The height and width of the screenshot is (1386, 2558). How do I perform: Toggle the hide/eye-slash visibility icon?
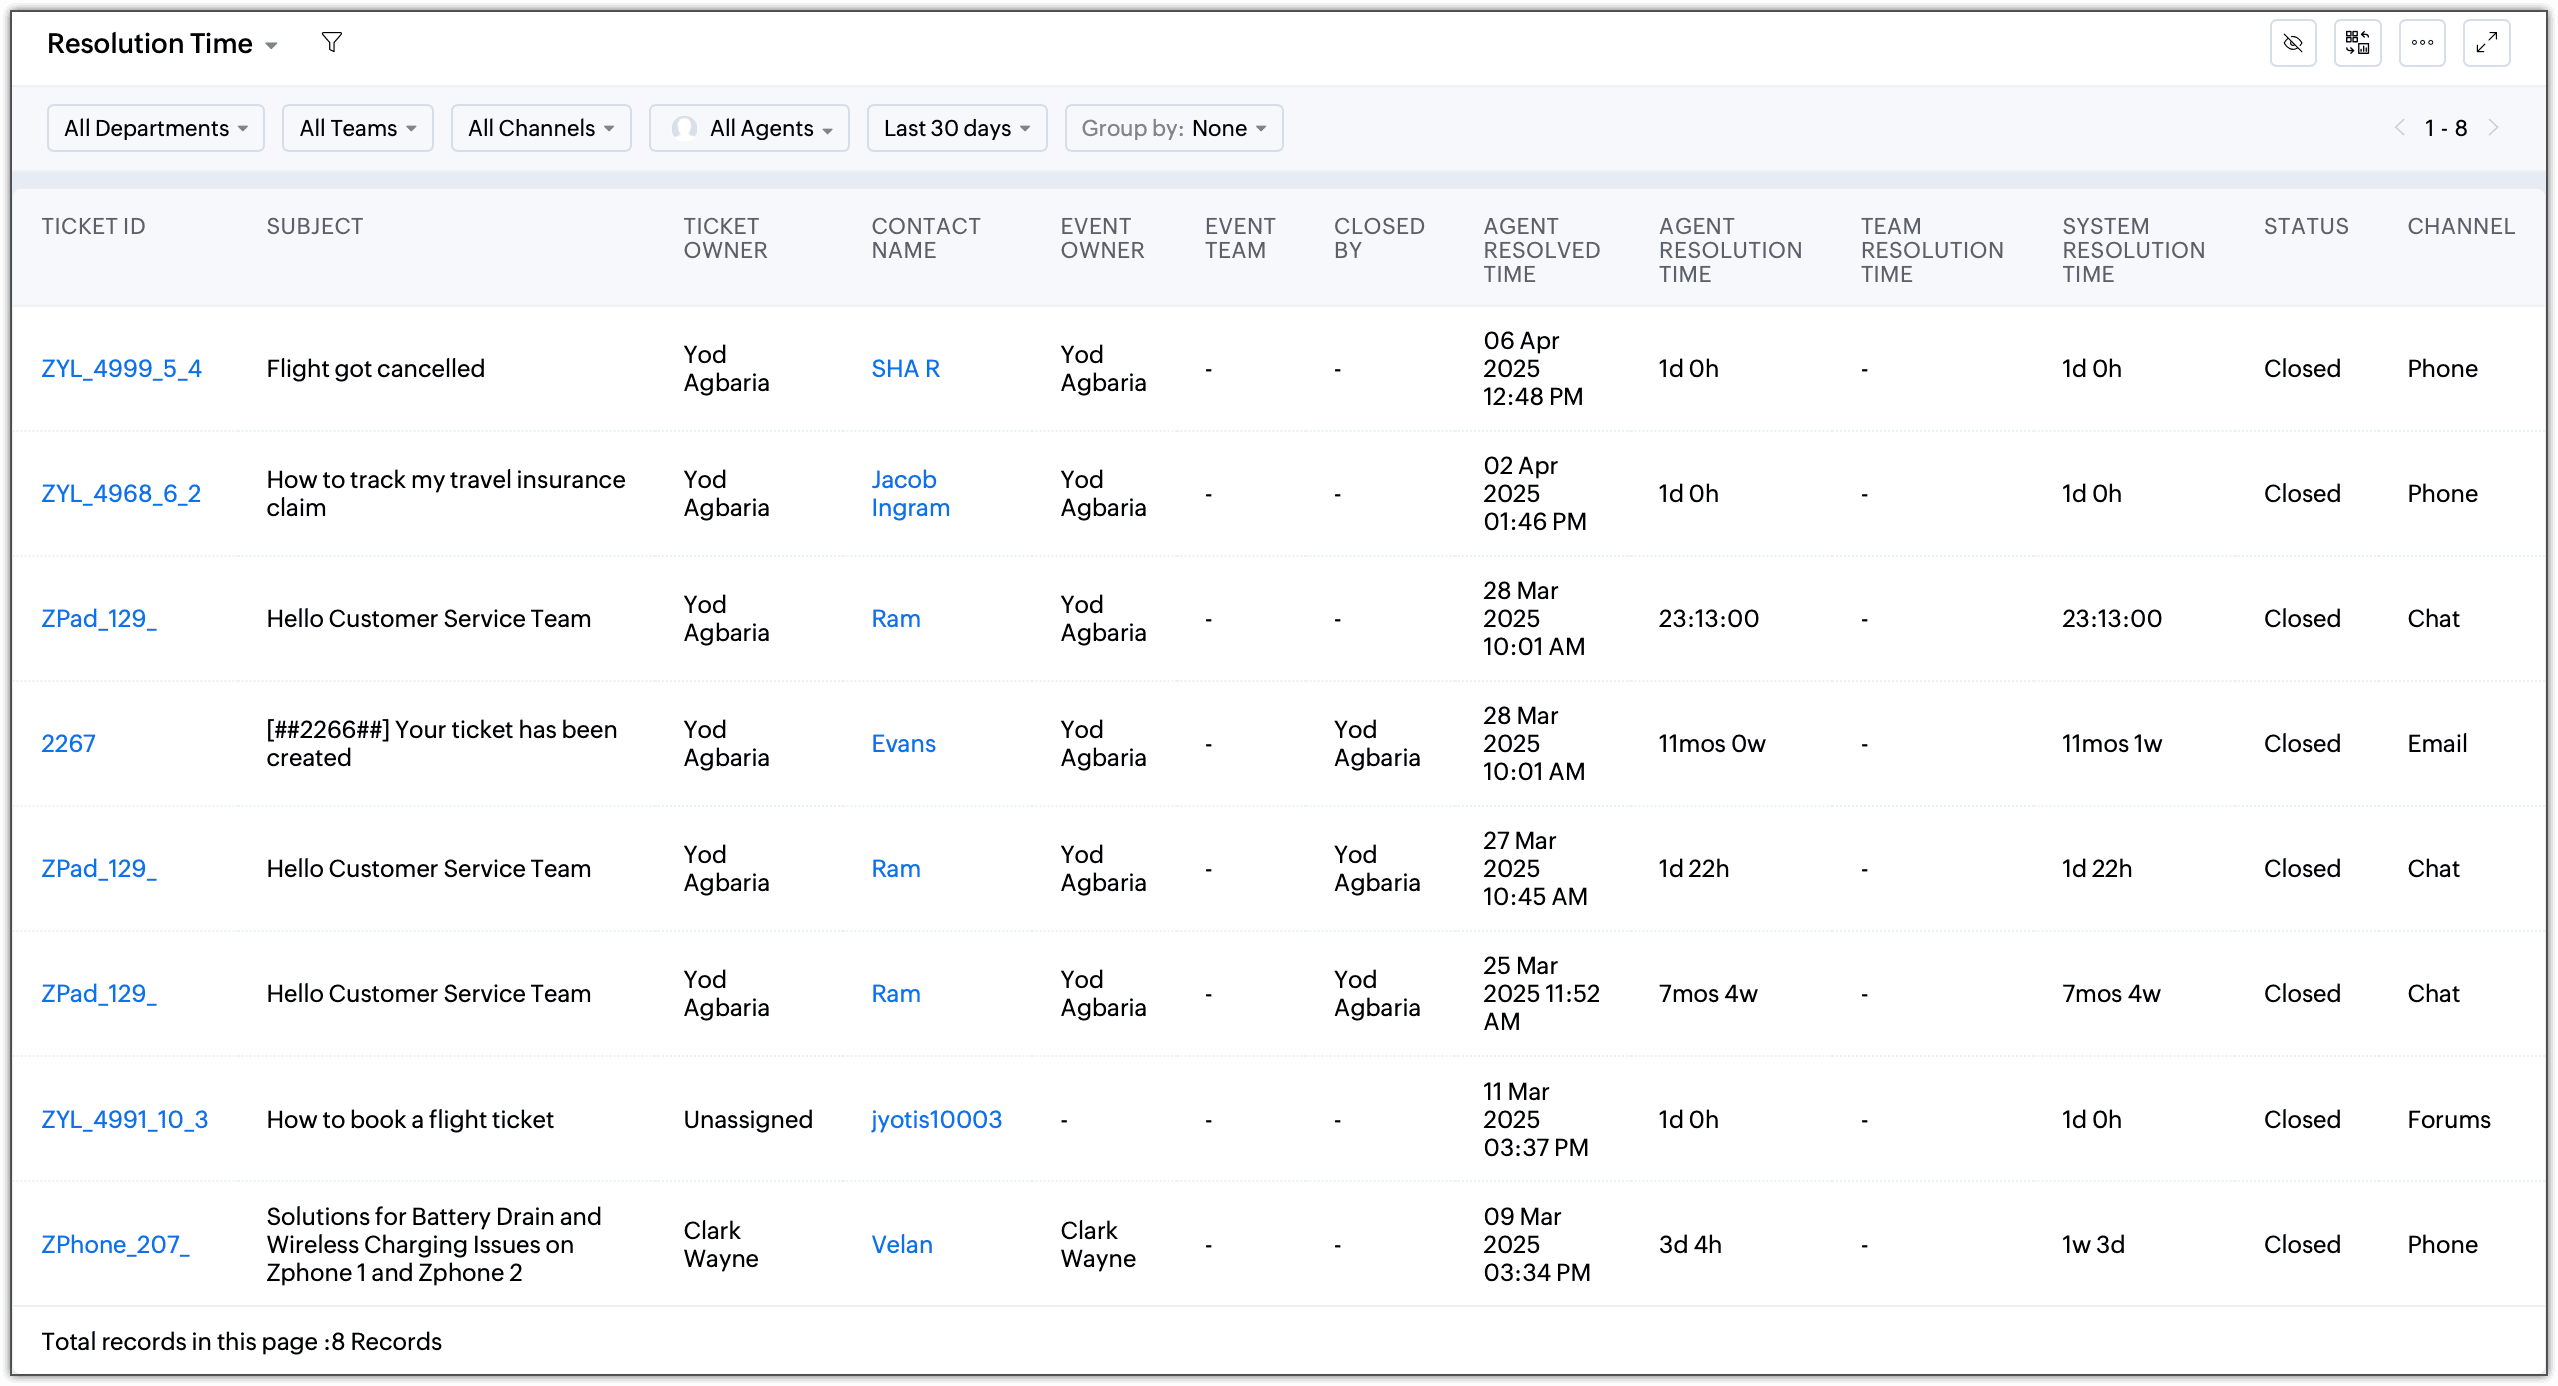(2293, 43)
